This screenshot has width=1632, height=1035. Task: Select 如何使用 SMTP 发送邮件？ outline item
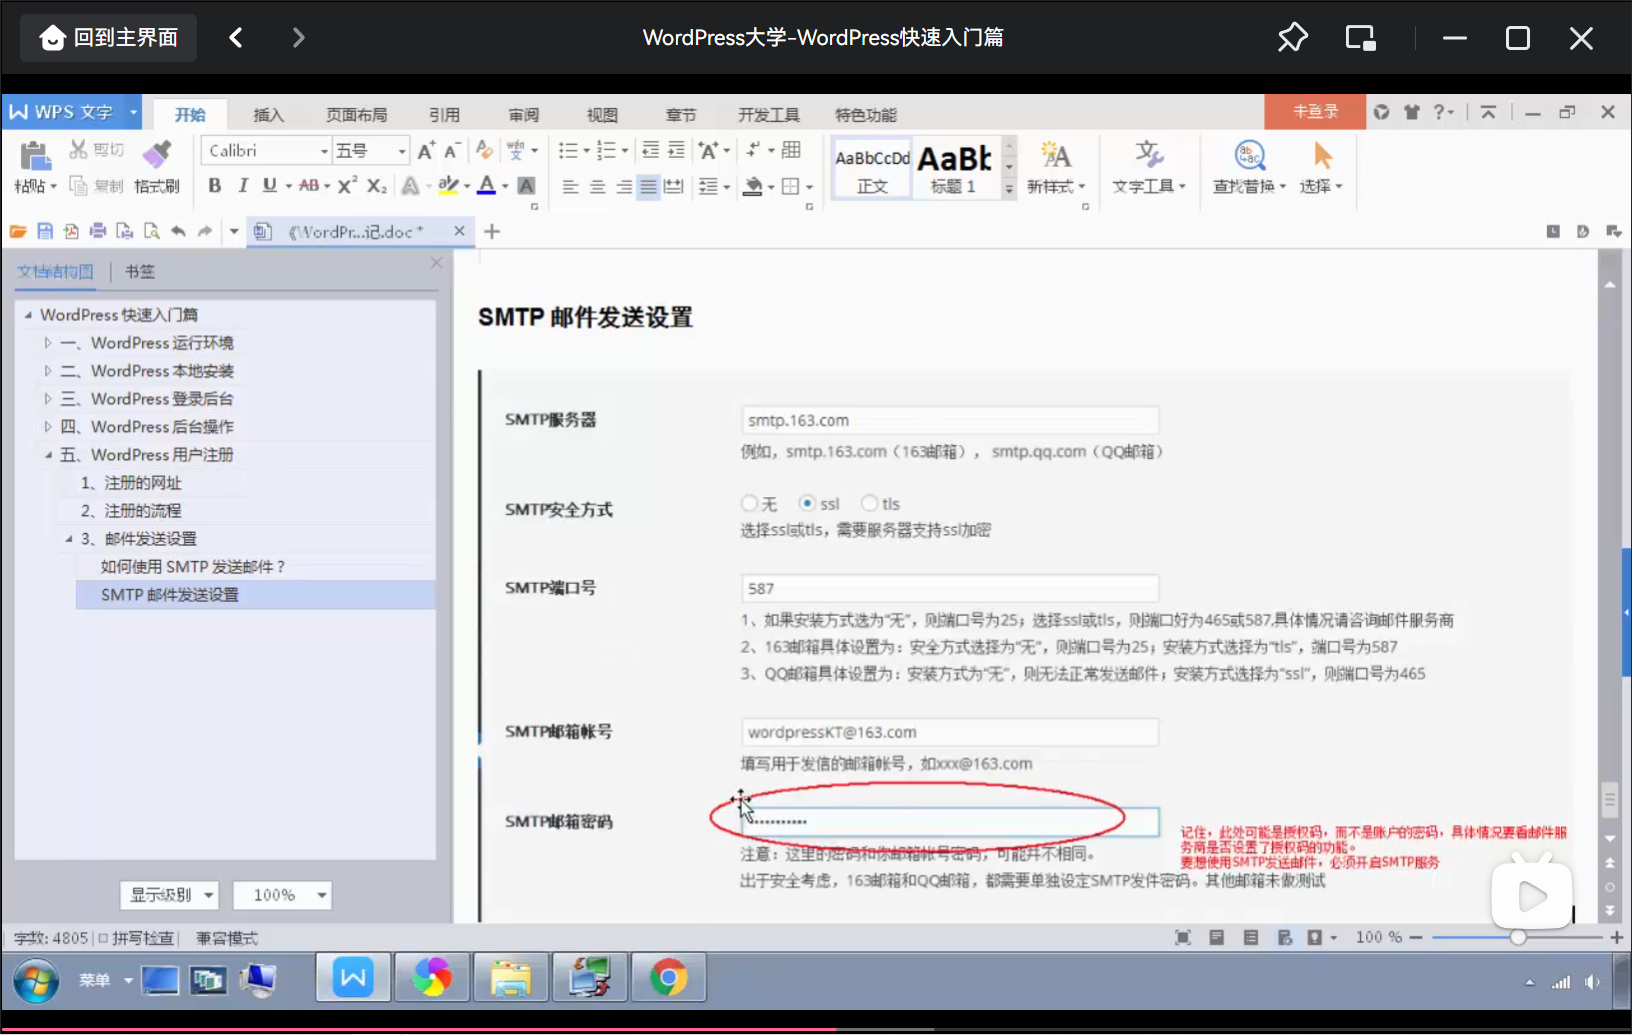click(193, 567)
